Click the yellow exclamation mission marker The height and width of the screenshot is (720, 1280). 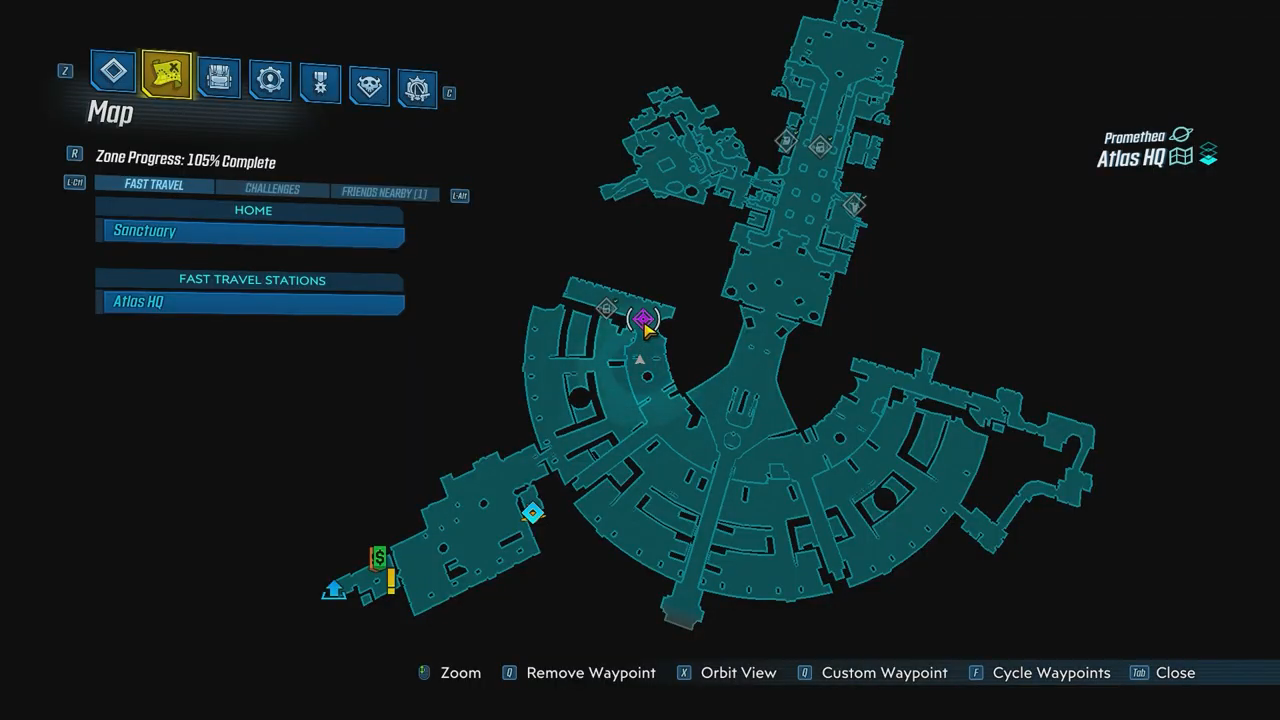coord(391,580)
